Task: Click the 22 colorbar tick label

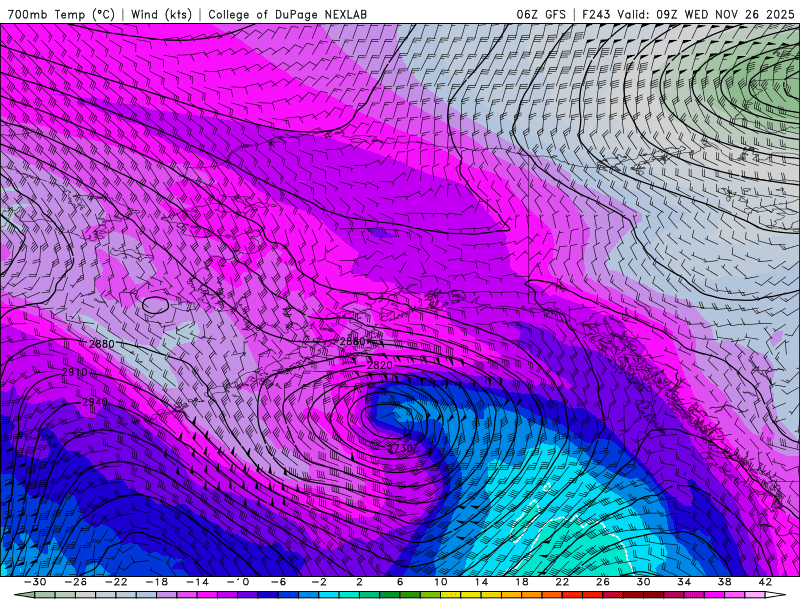Action: [562, 582]
